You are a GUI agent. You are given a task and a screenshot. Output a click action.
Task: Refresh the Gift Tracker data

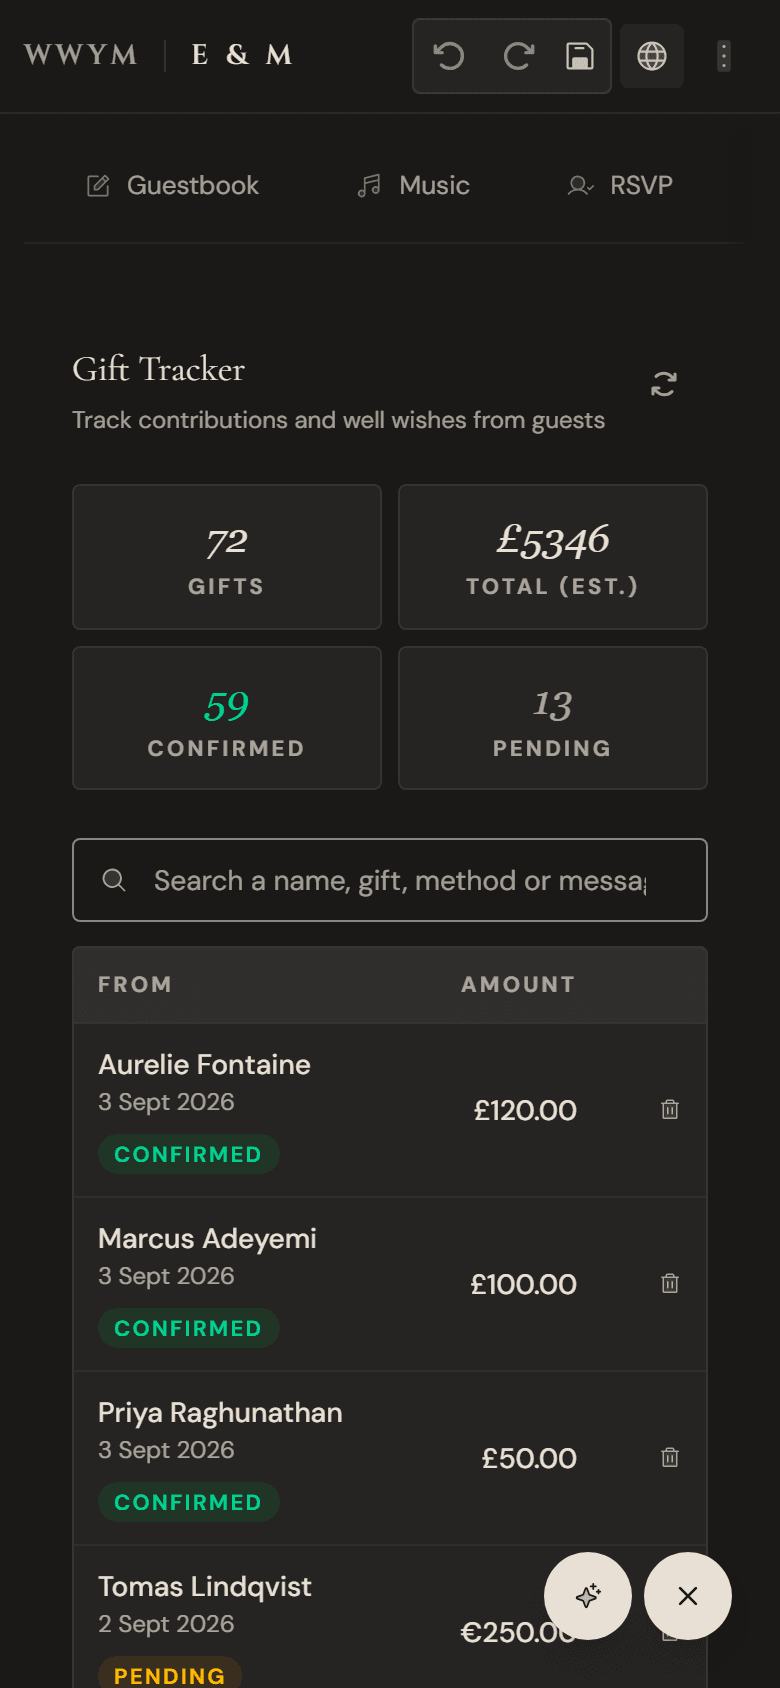(x=664, y=384)
